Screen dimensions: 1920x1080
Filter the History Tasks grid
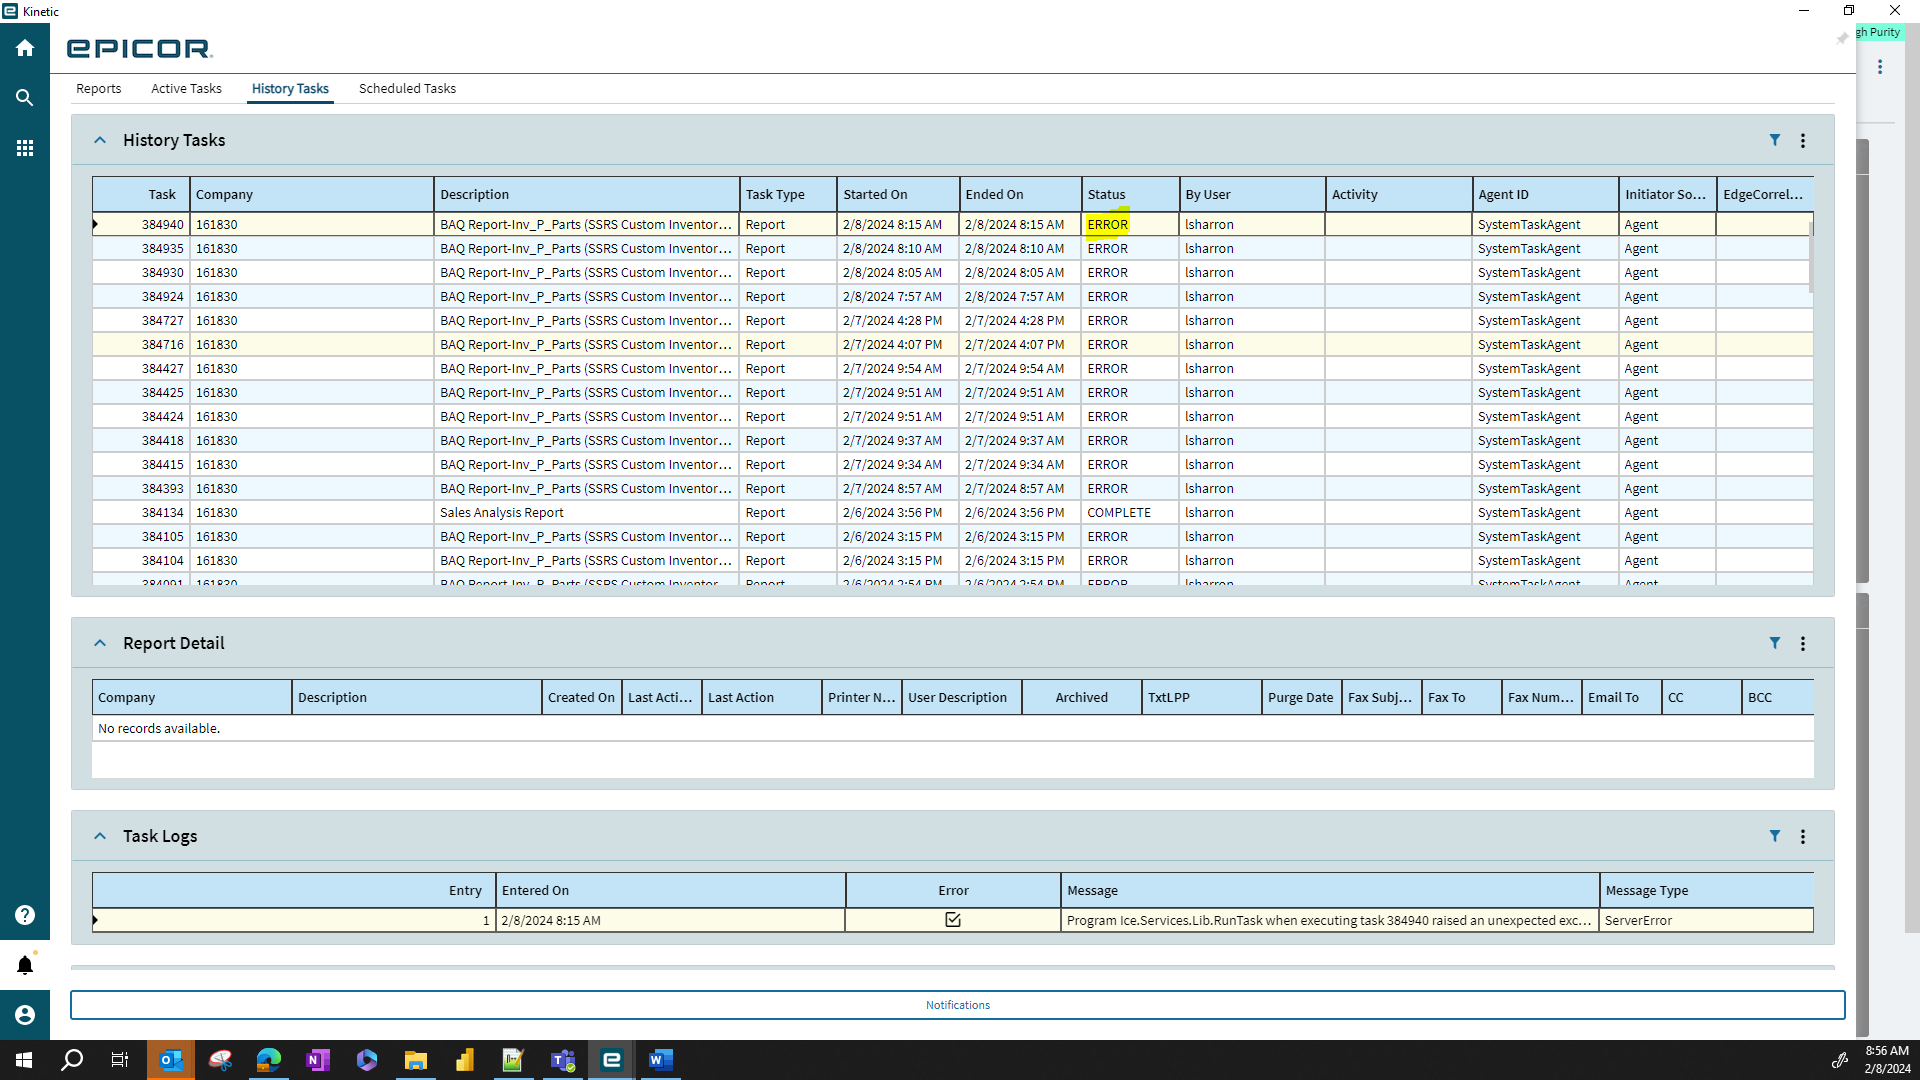[1775, 140]
